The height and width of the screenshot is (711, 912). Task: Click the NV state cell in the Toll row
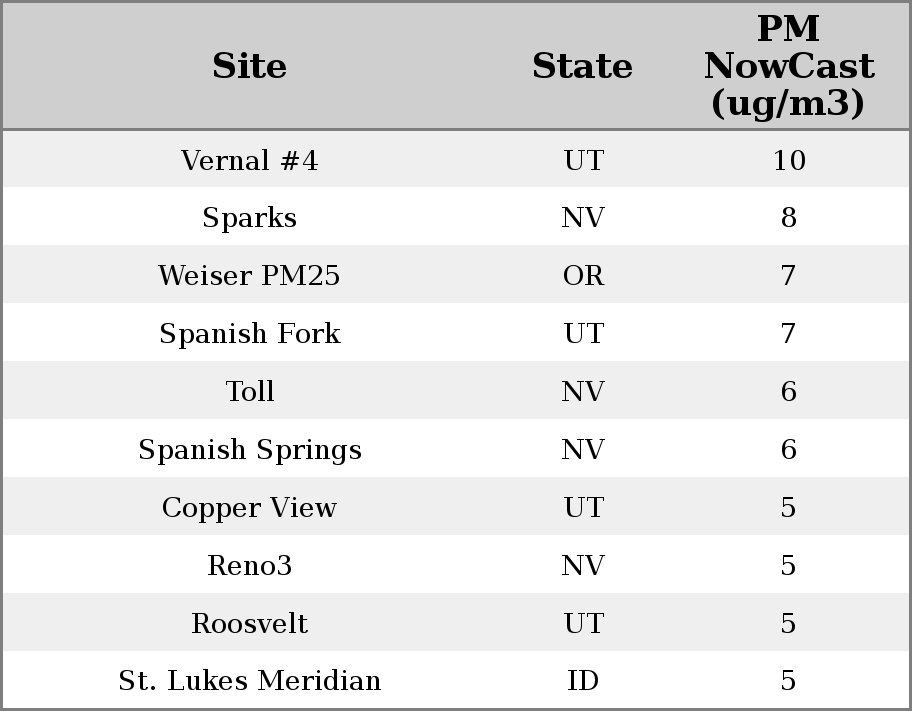[583, 392]
